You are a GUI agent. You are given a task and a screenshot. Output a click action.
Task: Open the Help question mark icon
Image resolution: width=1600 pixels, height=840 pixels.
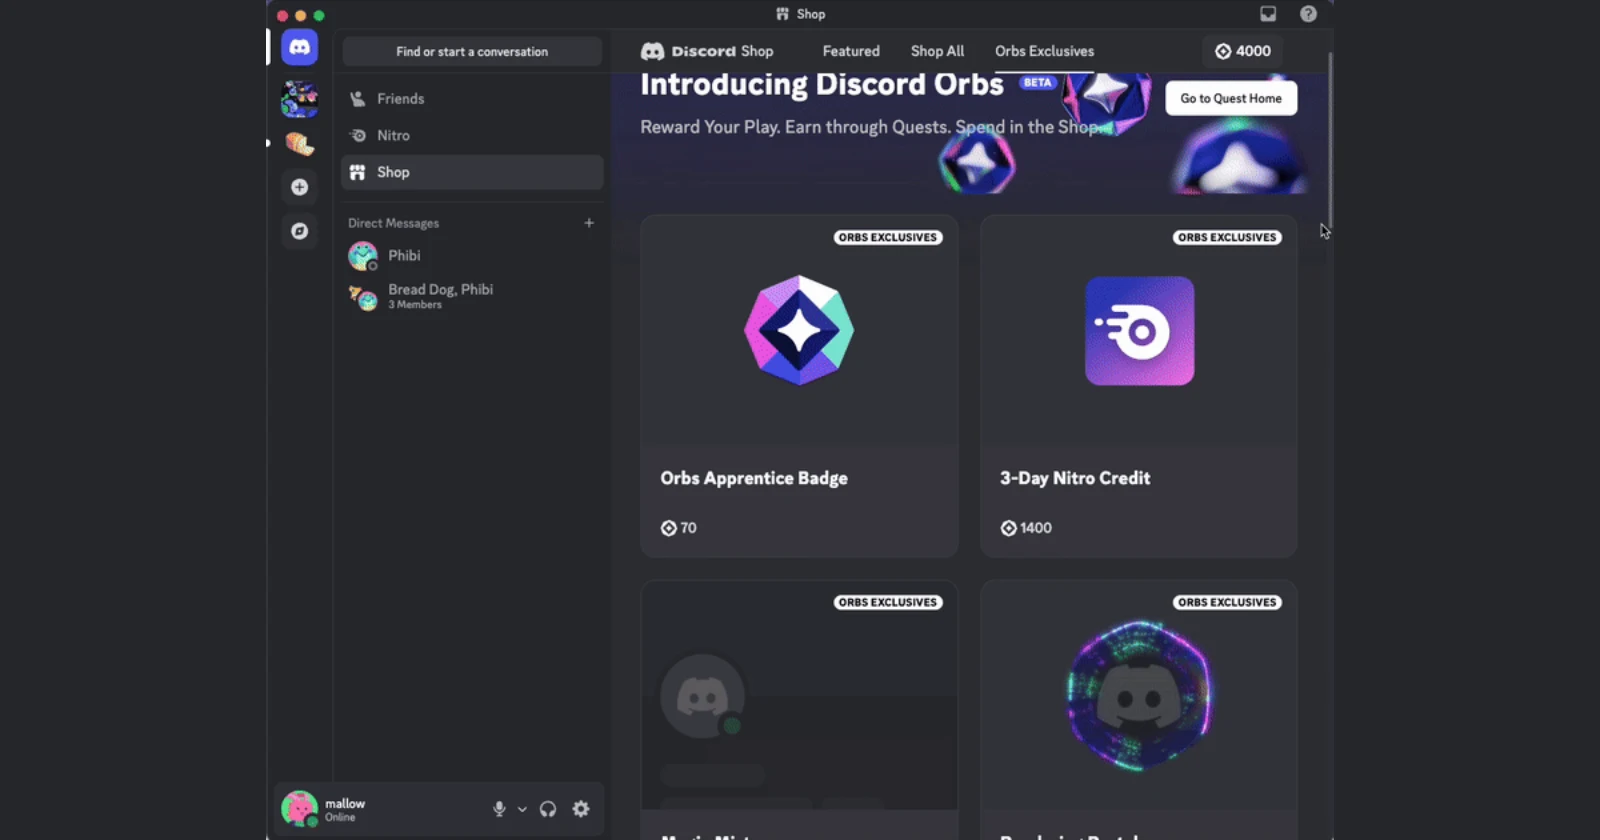point(1308,14)
